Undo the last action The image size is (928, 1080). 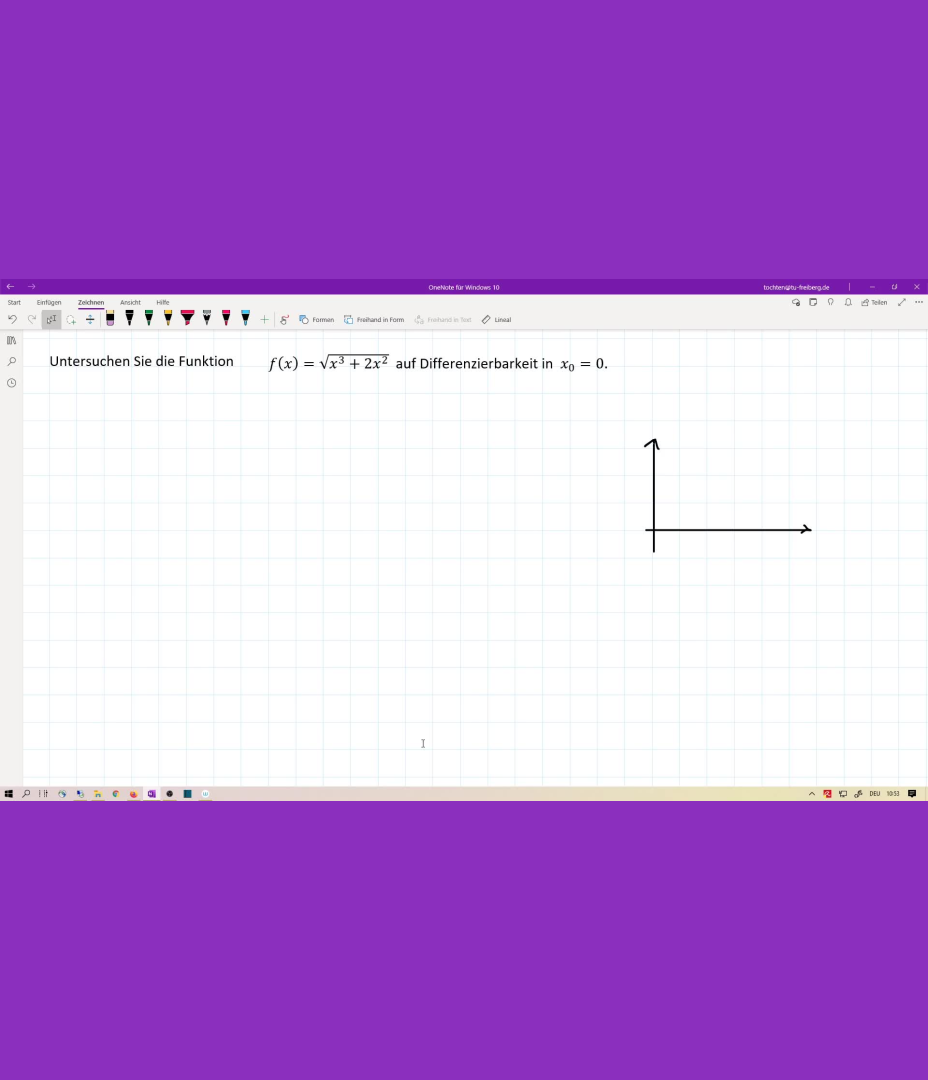tap(12, 320)
